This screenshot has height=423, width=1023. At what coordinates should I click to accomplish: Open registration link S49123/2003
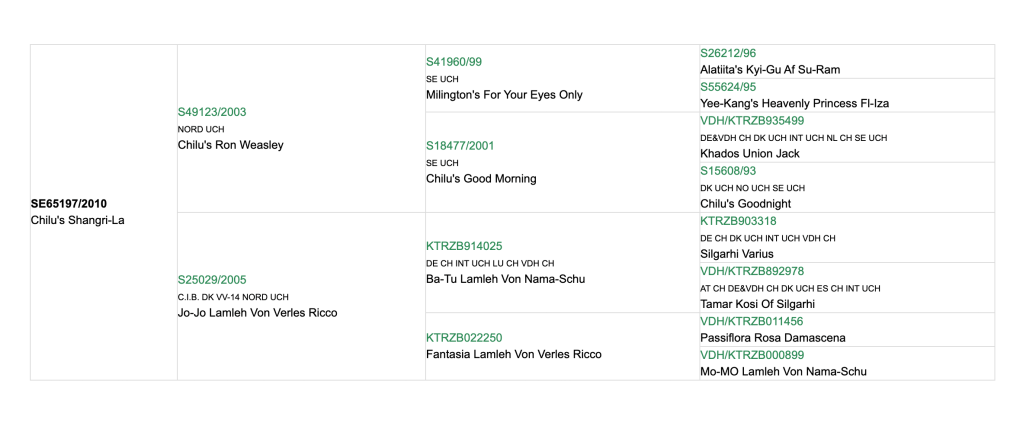pyautogui.click(x=212, y=112)
